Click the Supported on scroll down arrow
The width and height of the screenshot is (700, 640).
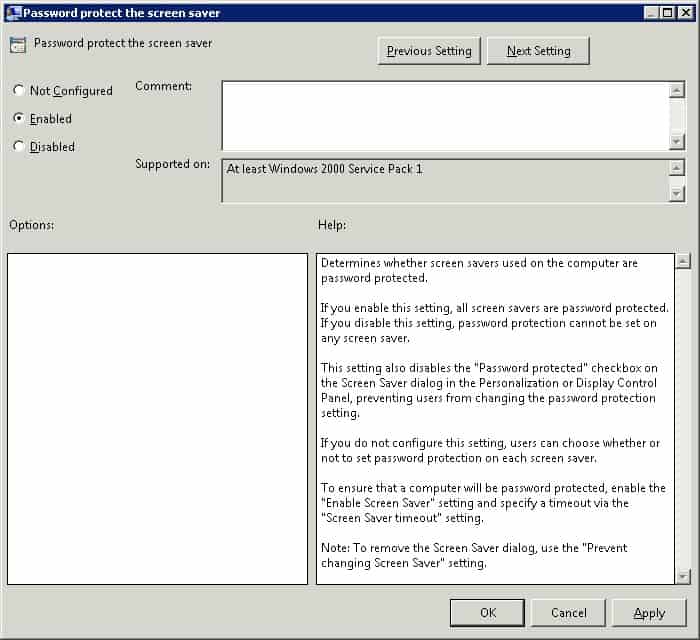[x=677, y=193]
